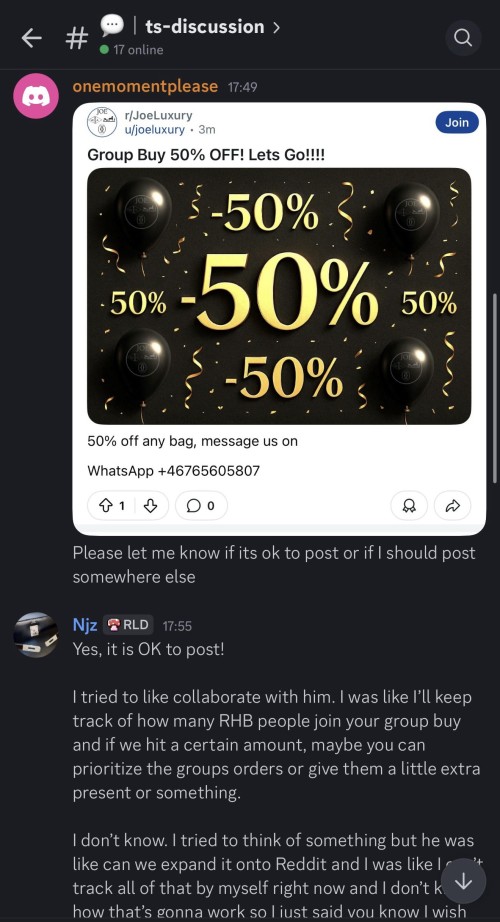
Task: Tap the back arrow icon
Action: [32, 38]
